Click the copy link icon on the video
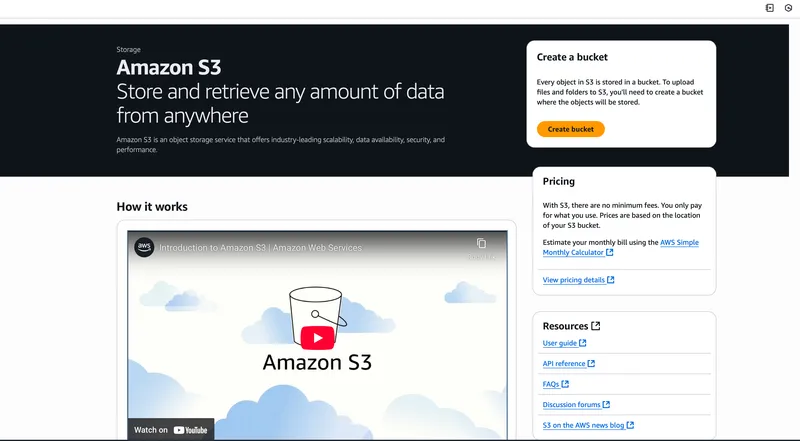The width and height of the screenshot is (800, 441). (x=481, y=244)
